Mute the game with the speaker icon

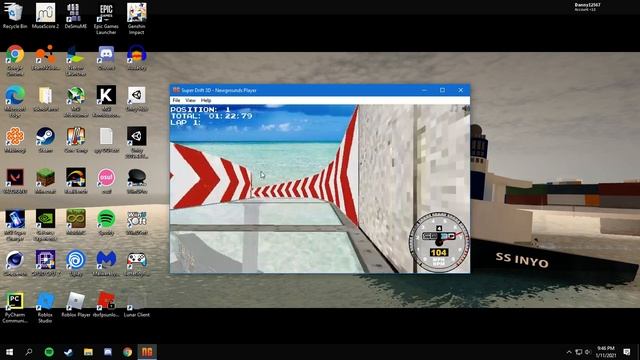click(465, 109)
